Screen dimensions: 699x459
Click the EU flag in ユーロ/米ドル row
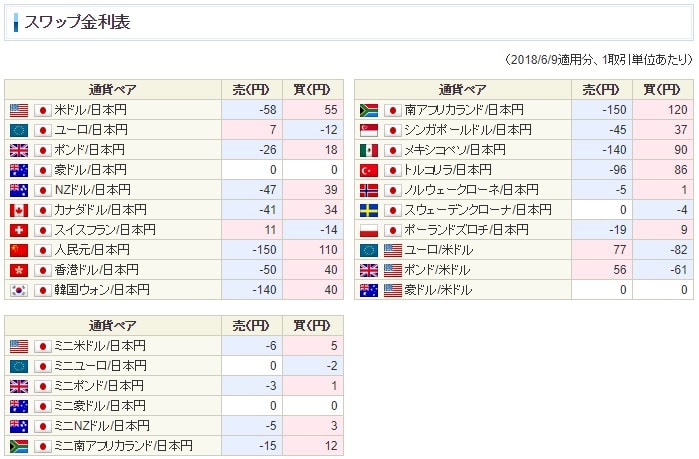pyautogui.click(x=369, y=250)
